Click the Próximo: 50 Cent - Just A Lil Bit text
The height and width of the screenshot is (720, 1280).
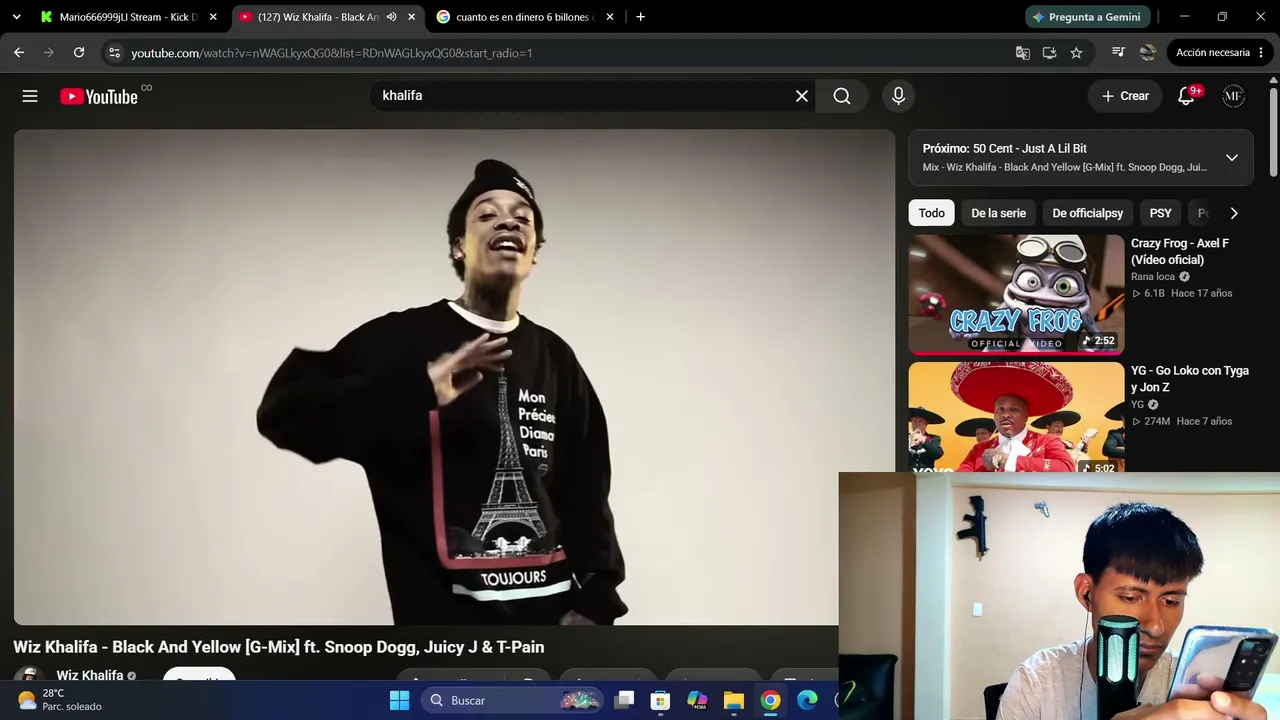coord(1004,148)
